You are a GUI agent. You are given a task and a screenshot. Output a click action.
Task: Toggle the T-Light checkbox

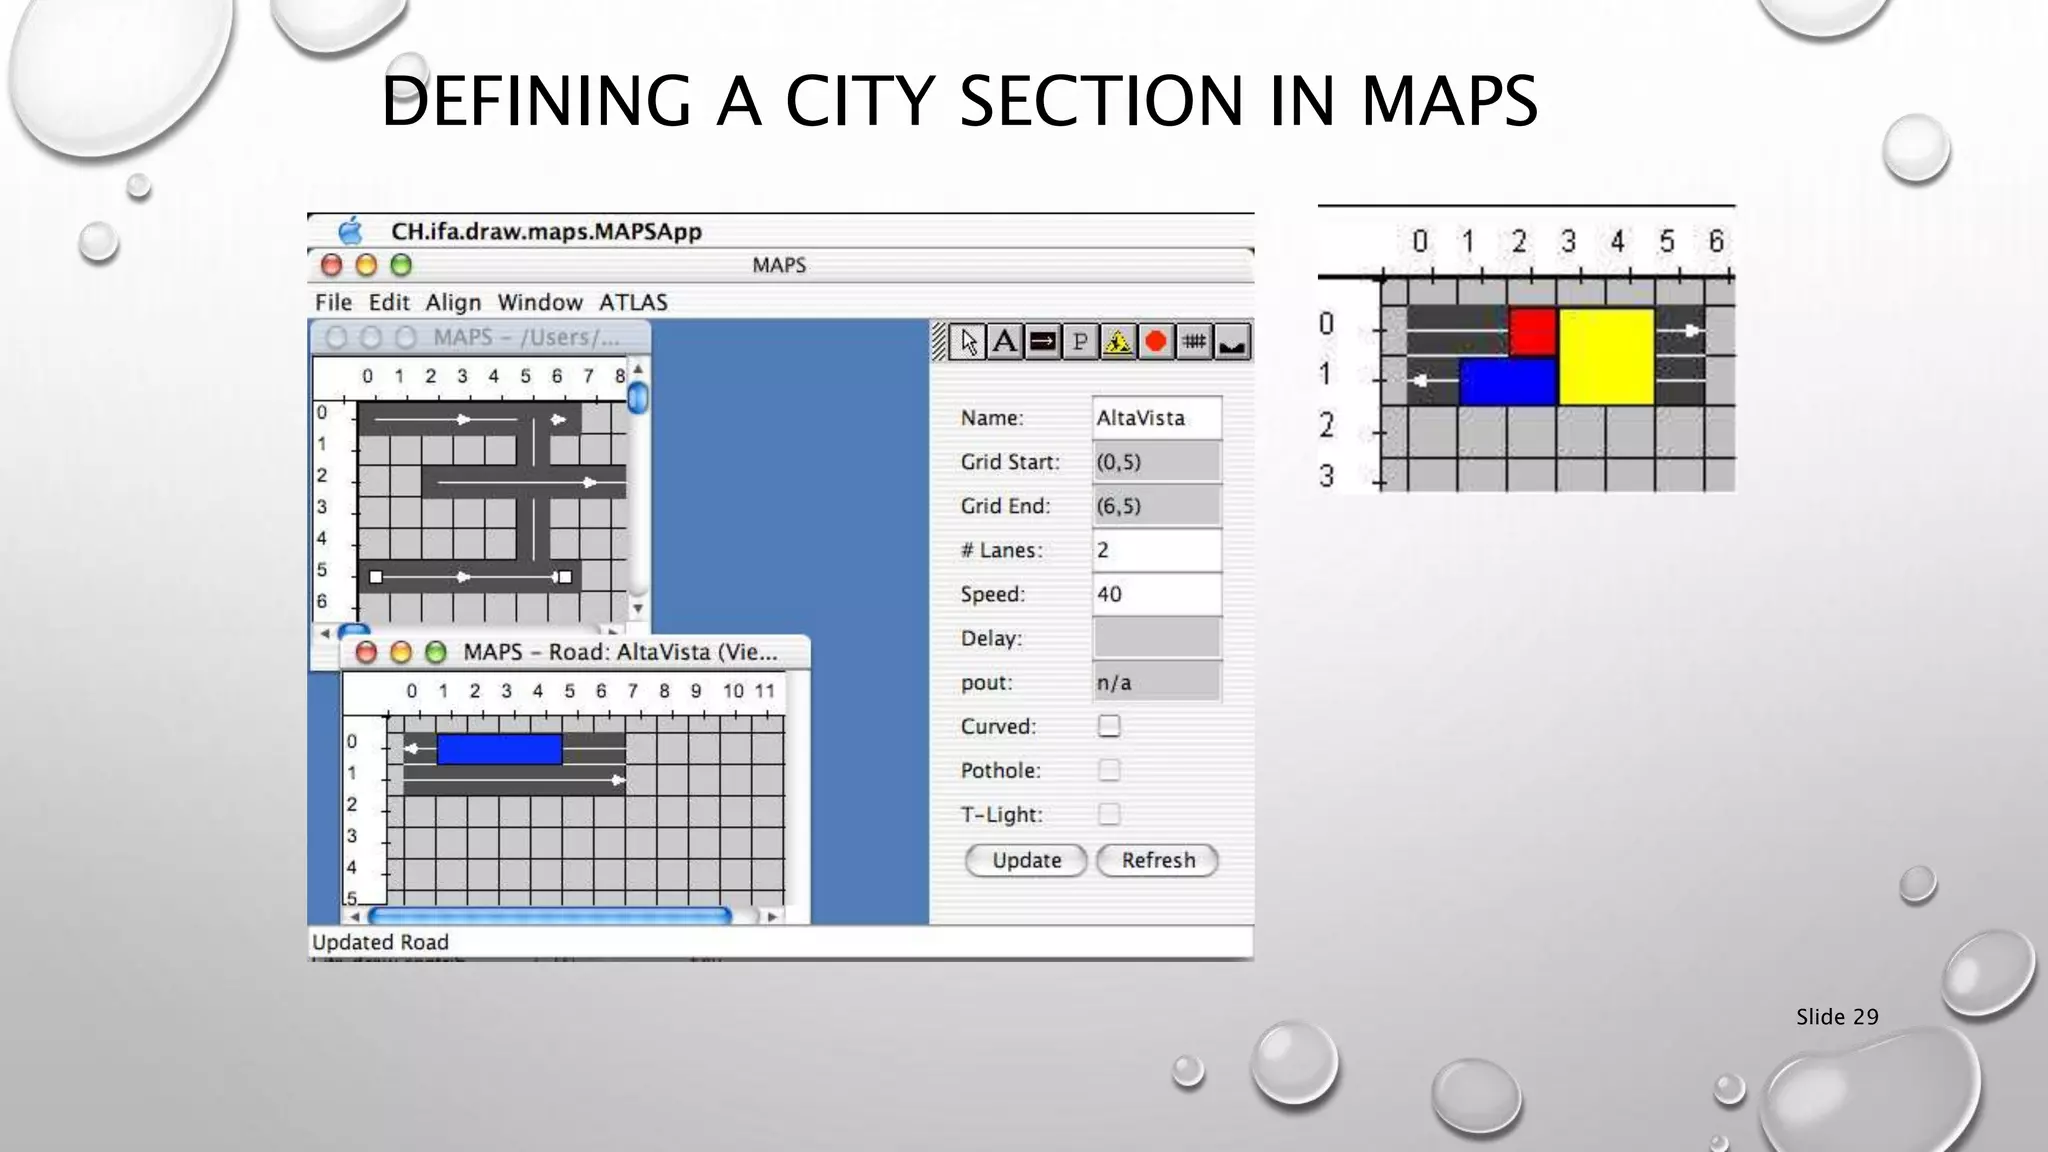pos(1109,814)
